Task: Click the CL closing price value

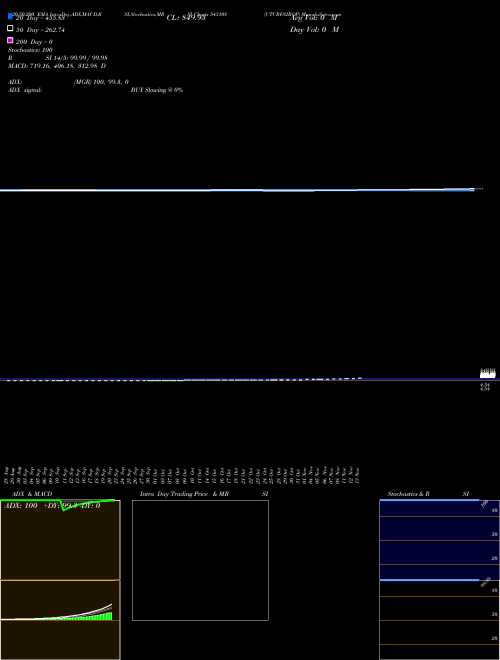Action: tap(186, 18)
